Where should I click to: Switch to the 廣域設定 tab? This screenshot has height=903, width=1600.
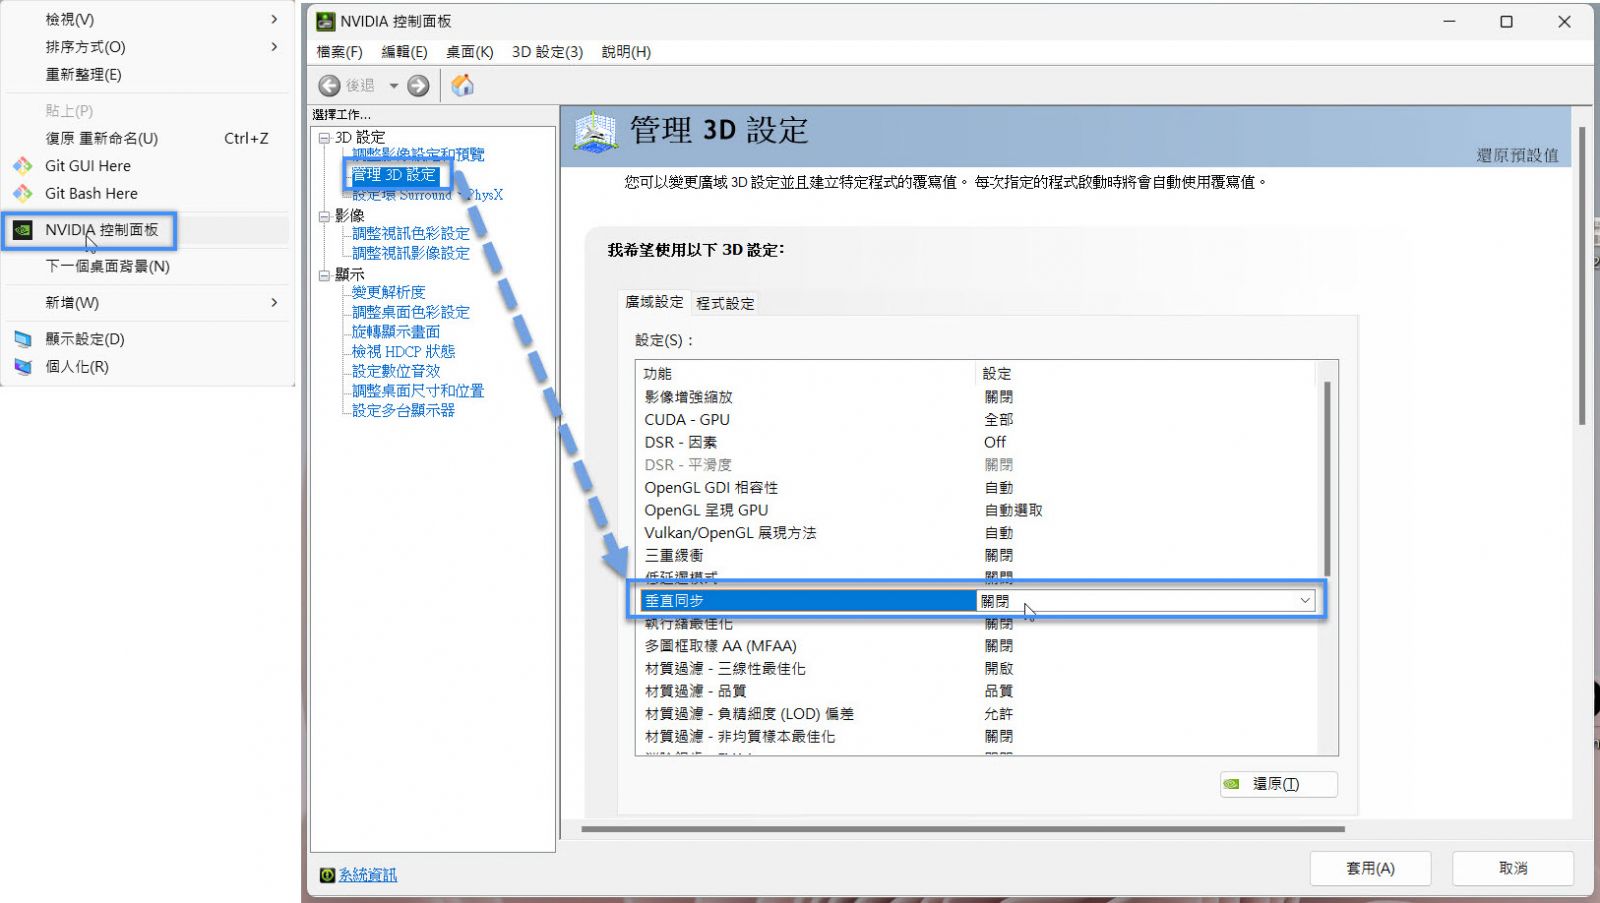coord(654,302)
